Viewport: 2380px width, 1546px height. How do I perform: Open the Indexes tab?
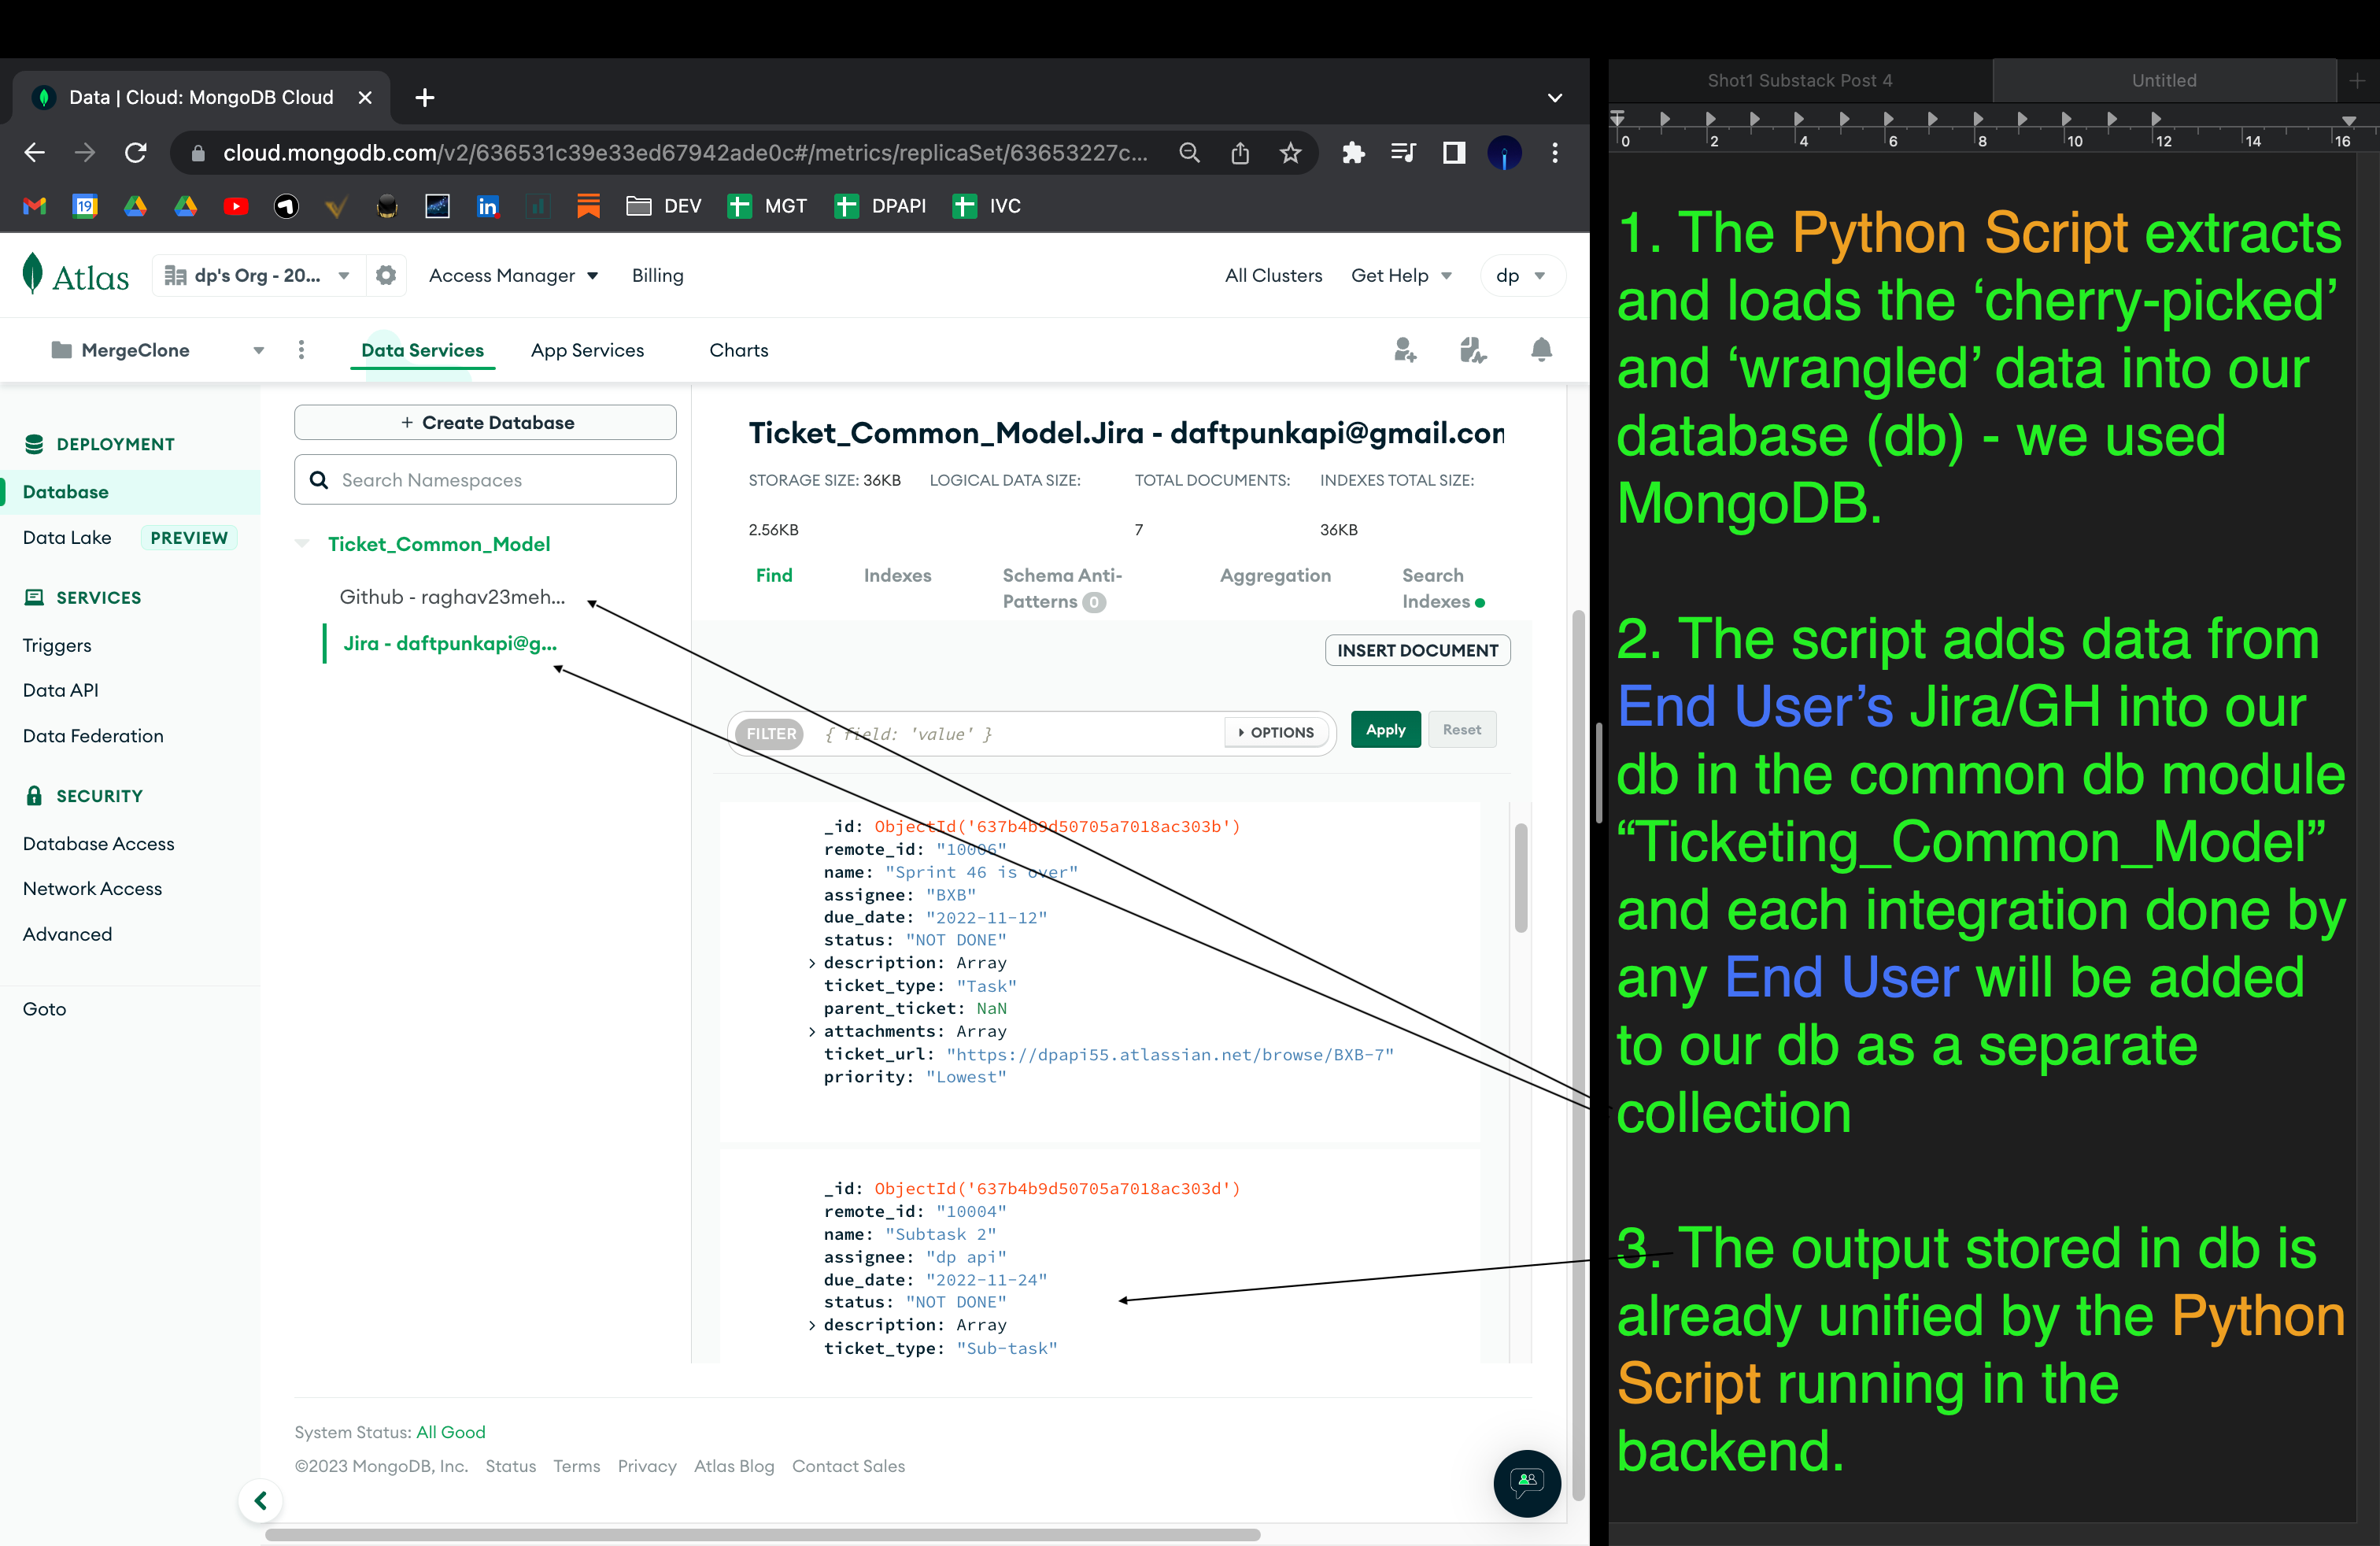coord(897,575)
